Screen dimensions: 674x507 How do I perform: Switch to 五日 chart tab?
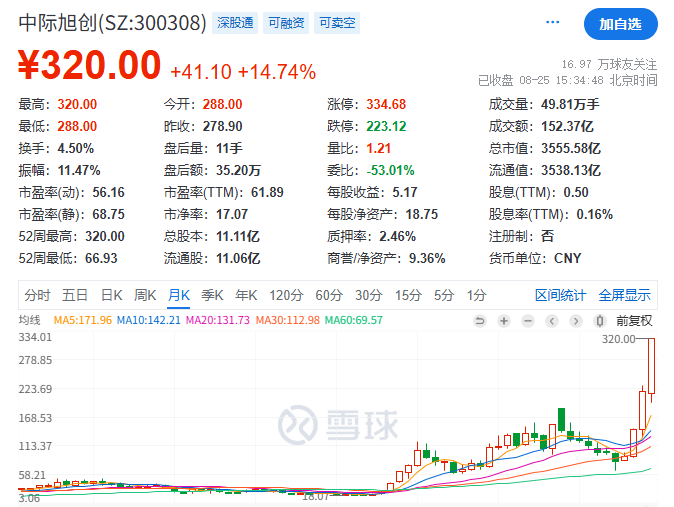(75, 295)
